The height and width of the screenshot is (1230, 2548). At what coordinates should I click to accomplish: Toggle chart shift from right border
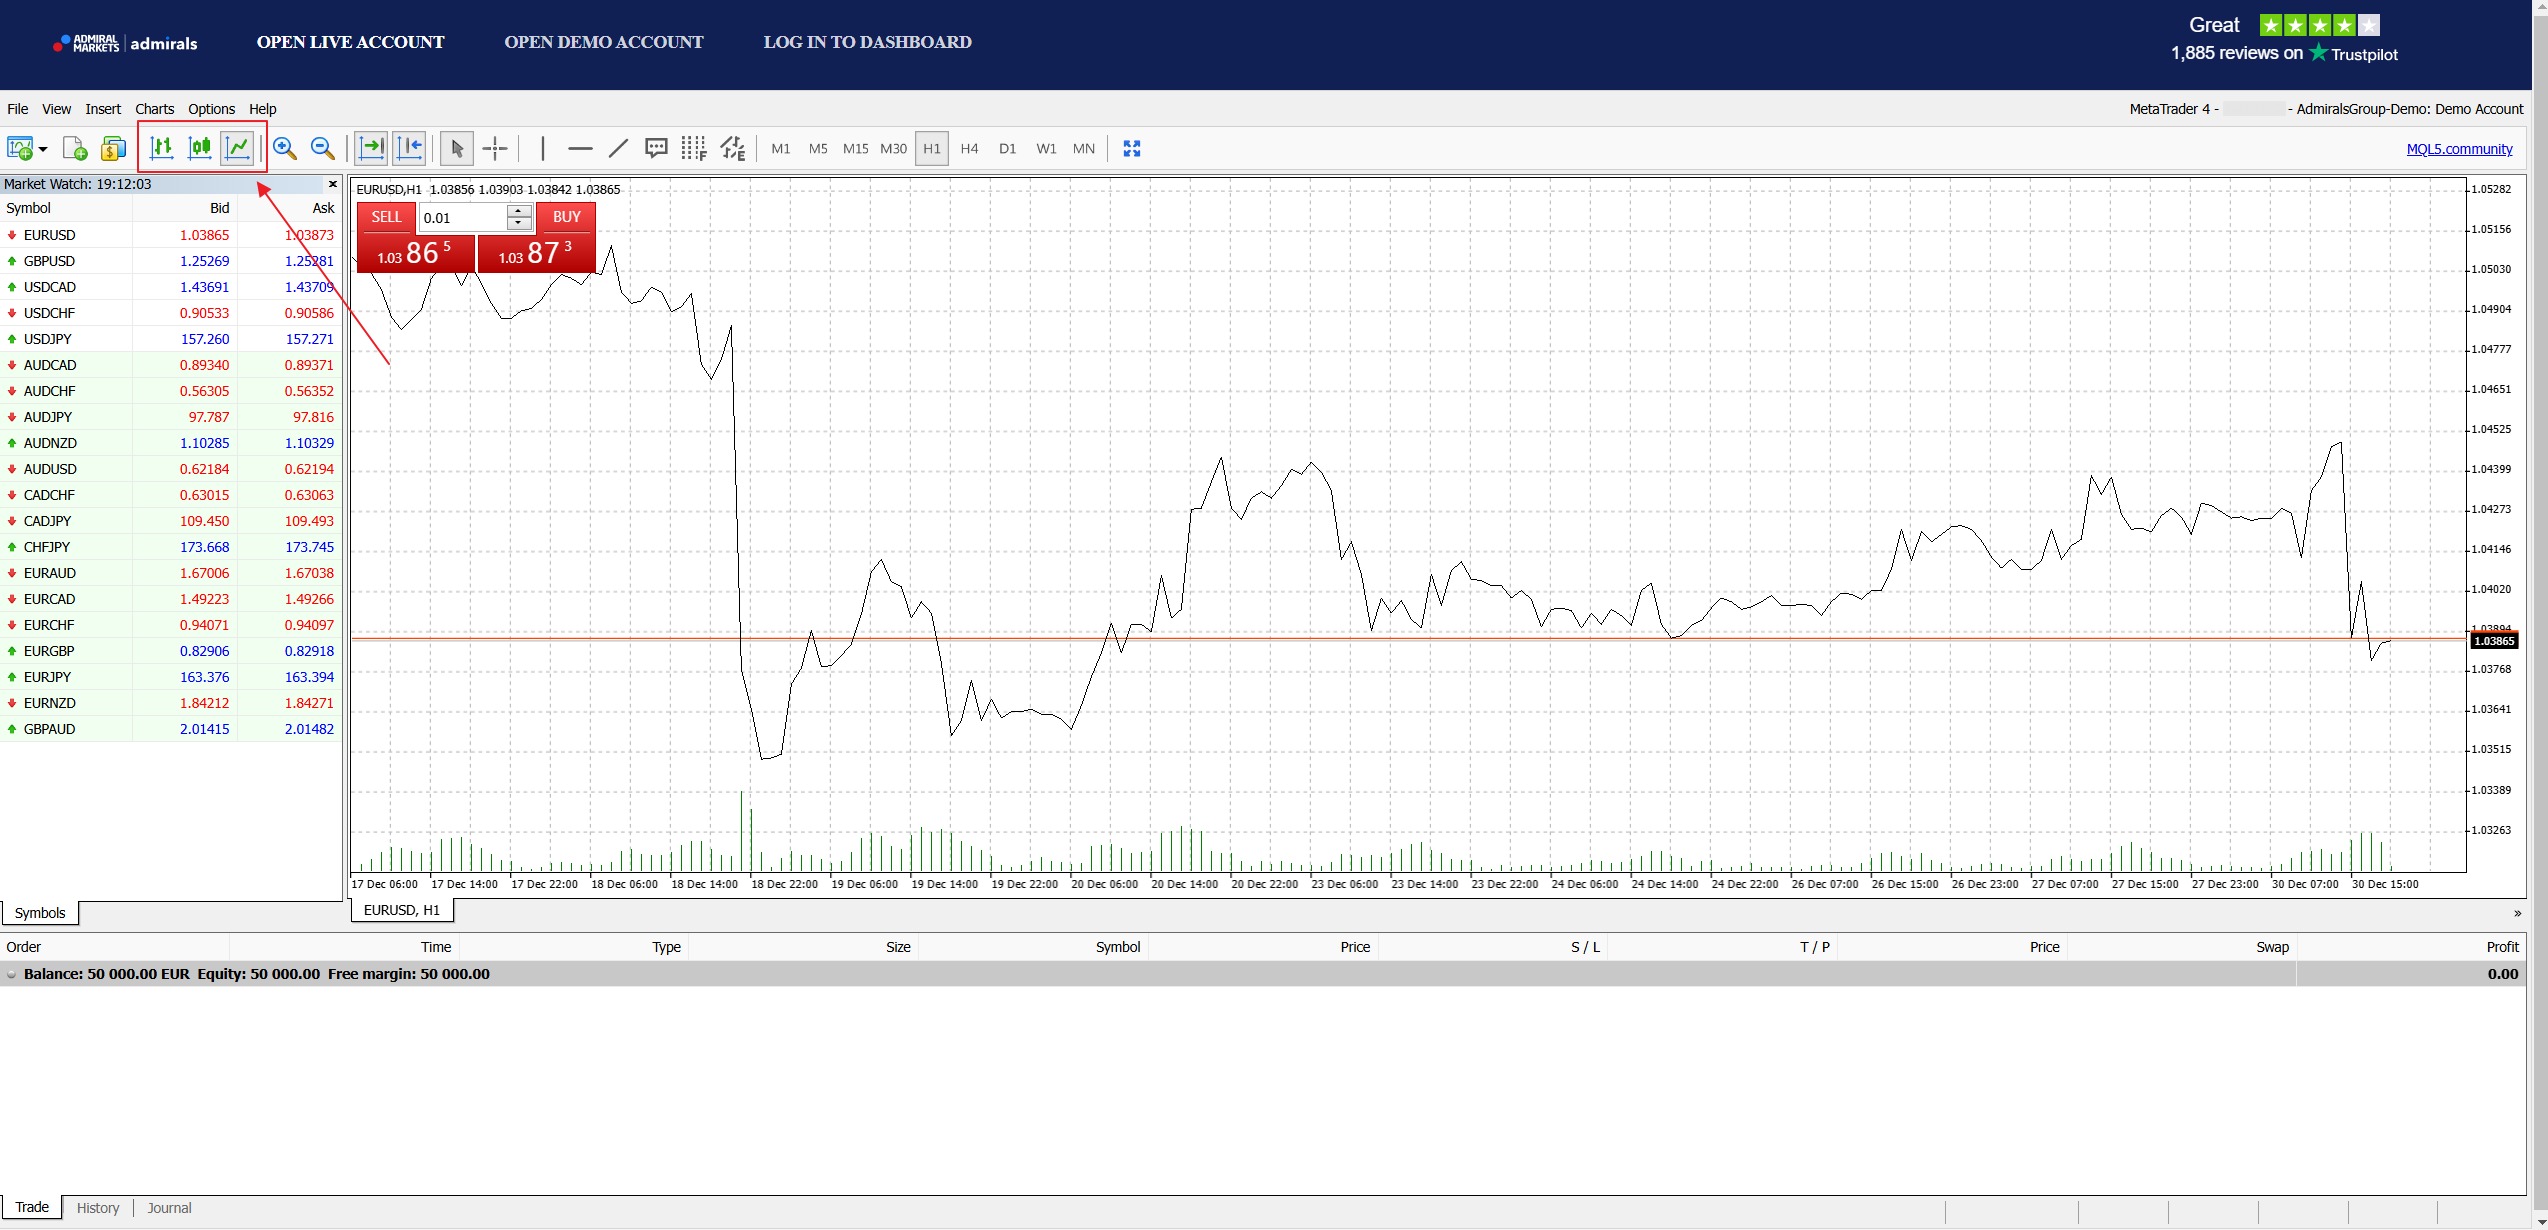[x=409, y=149]
